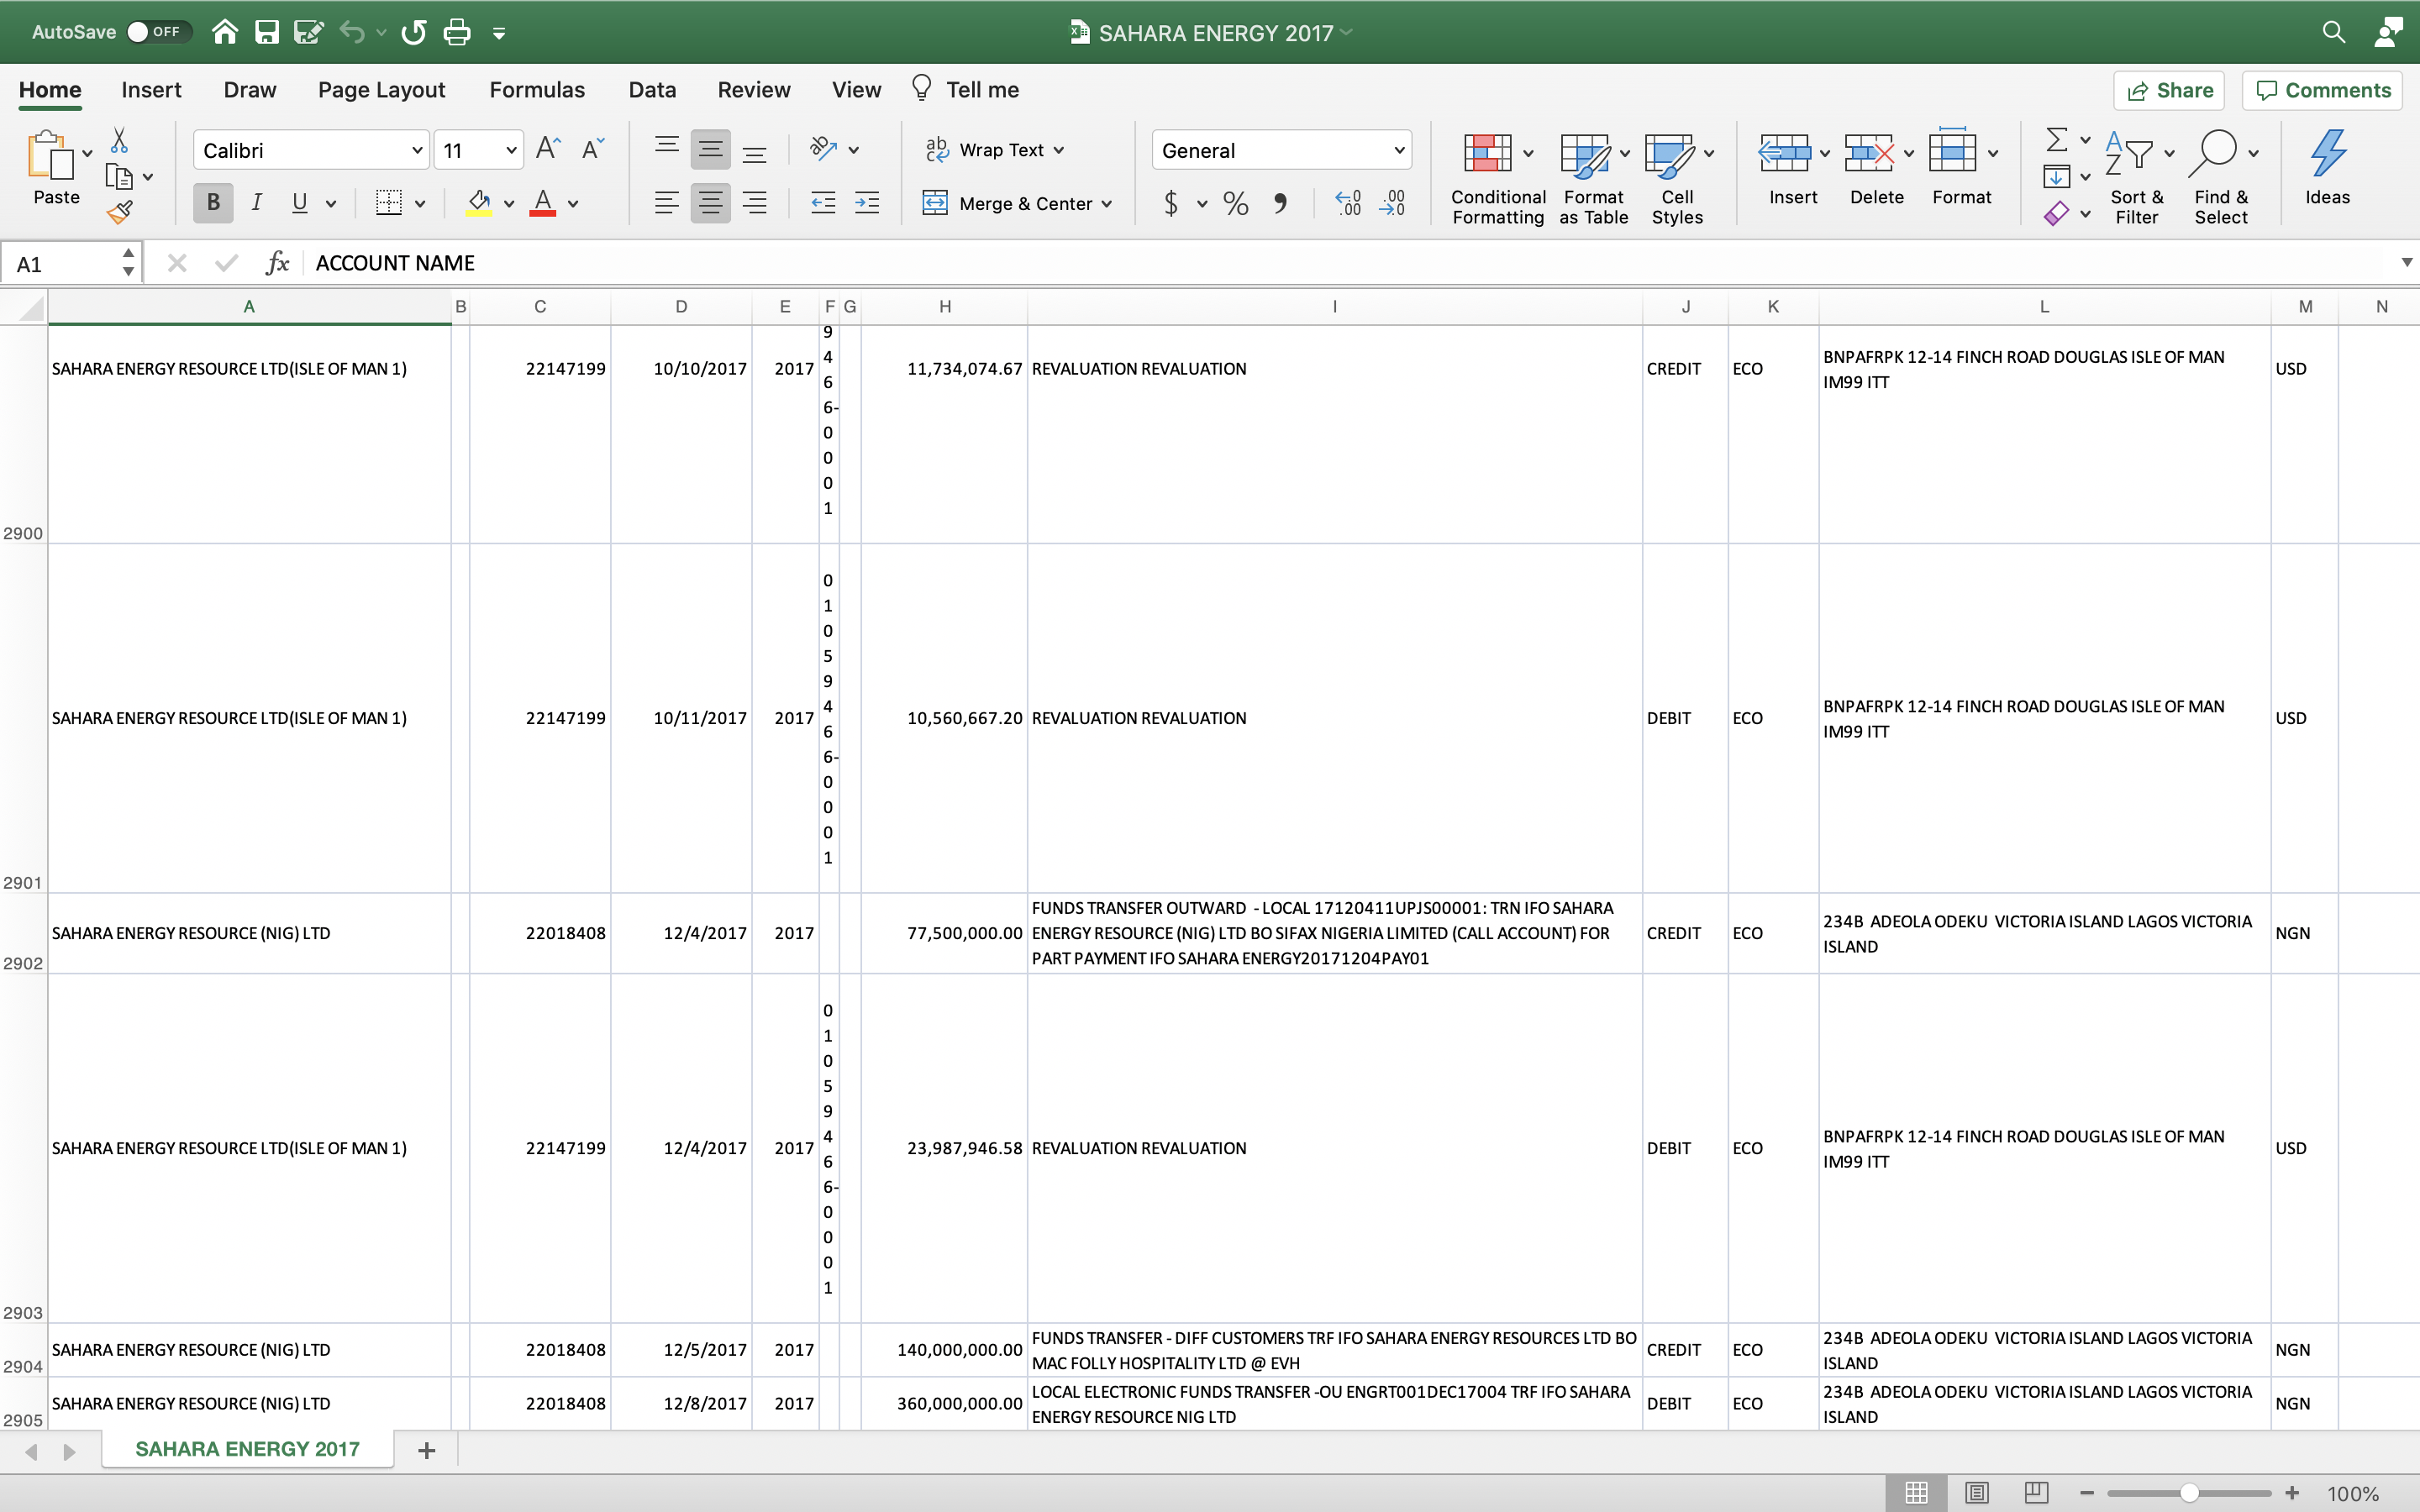This screenshot has width=2420, height=1512.
Task: Adjust the zoom slider handle
Action: [2189, 1493]
